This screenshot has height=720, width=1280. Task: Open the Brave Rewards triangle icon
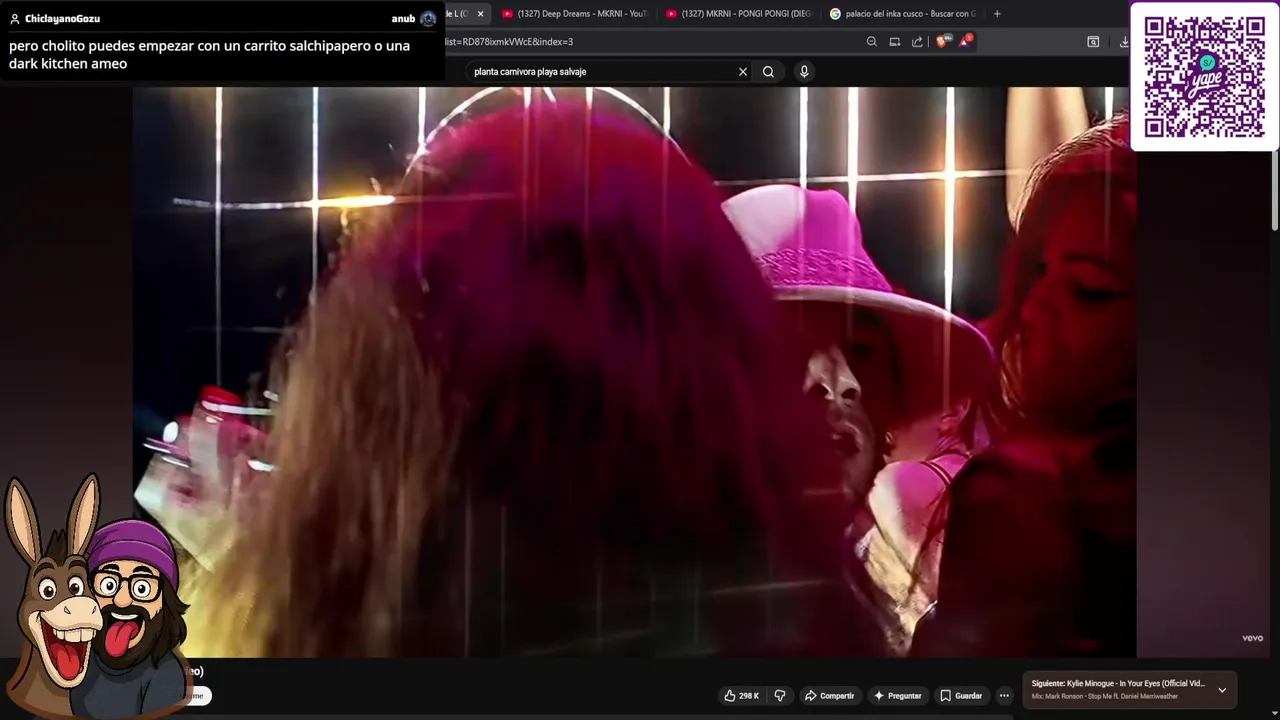click(965, 42)
